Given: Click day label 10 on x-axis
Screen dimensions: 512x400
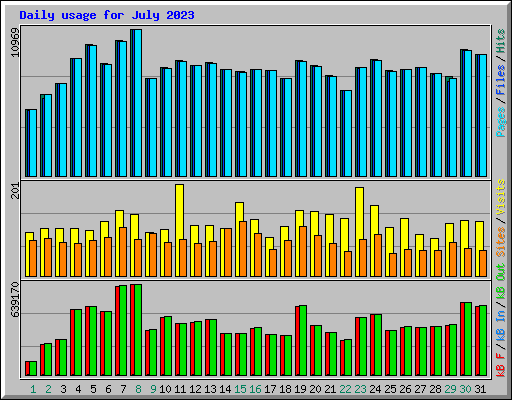Looking at the screenshot, I should [165, 389].
